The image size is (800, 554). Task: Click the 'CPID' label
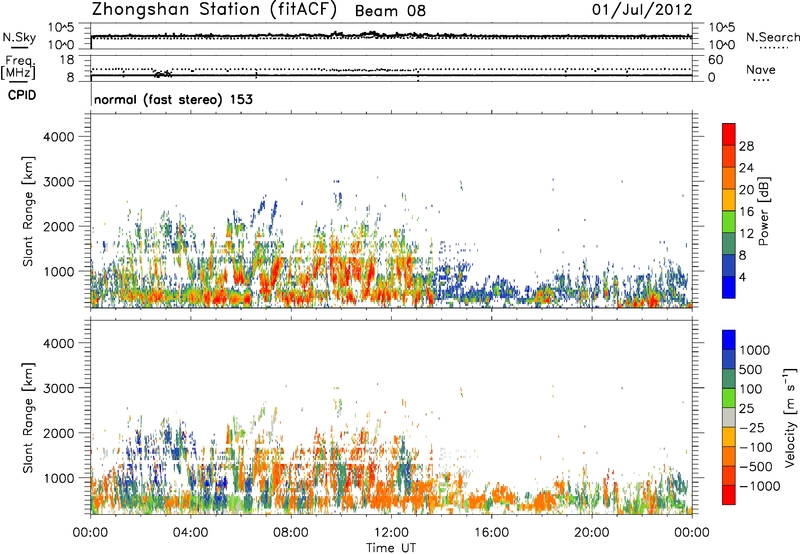(22, 95)
